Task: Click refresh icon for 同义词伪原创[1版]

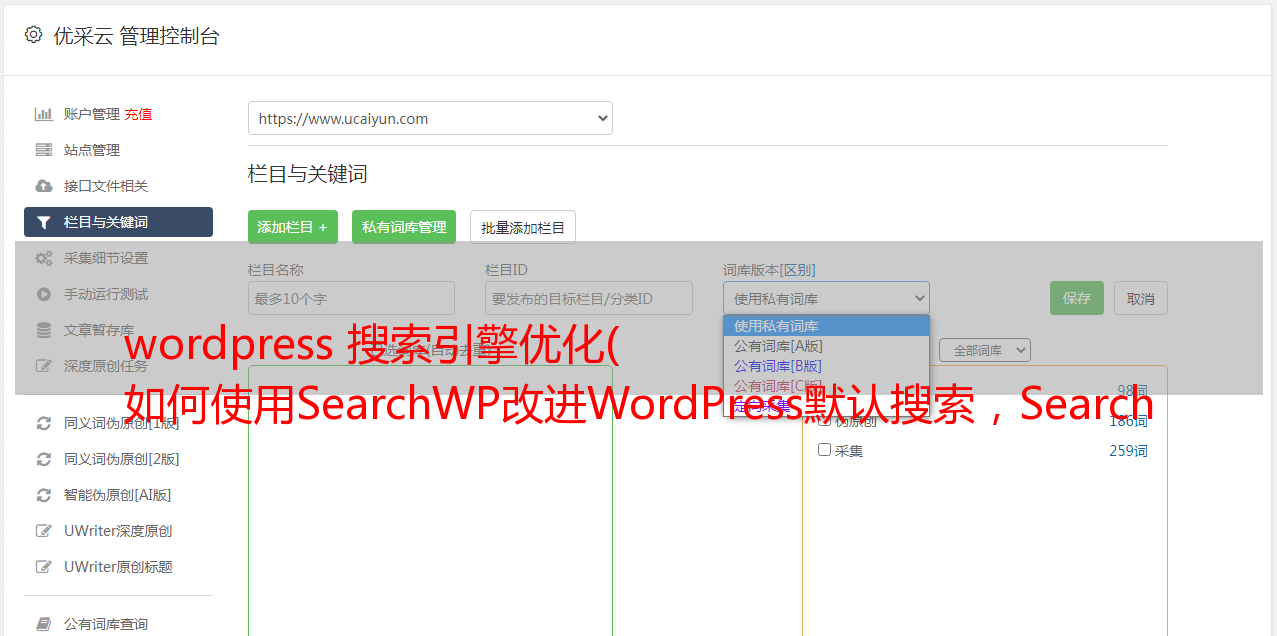Action: pyautogui.click(x=44, y=423)
